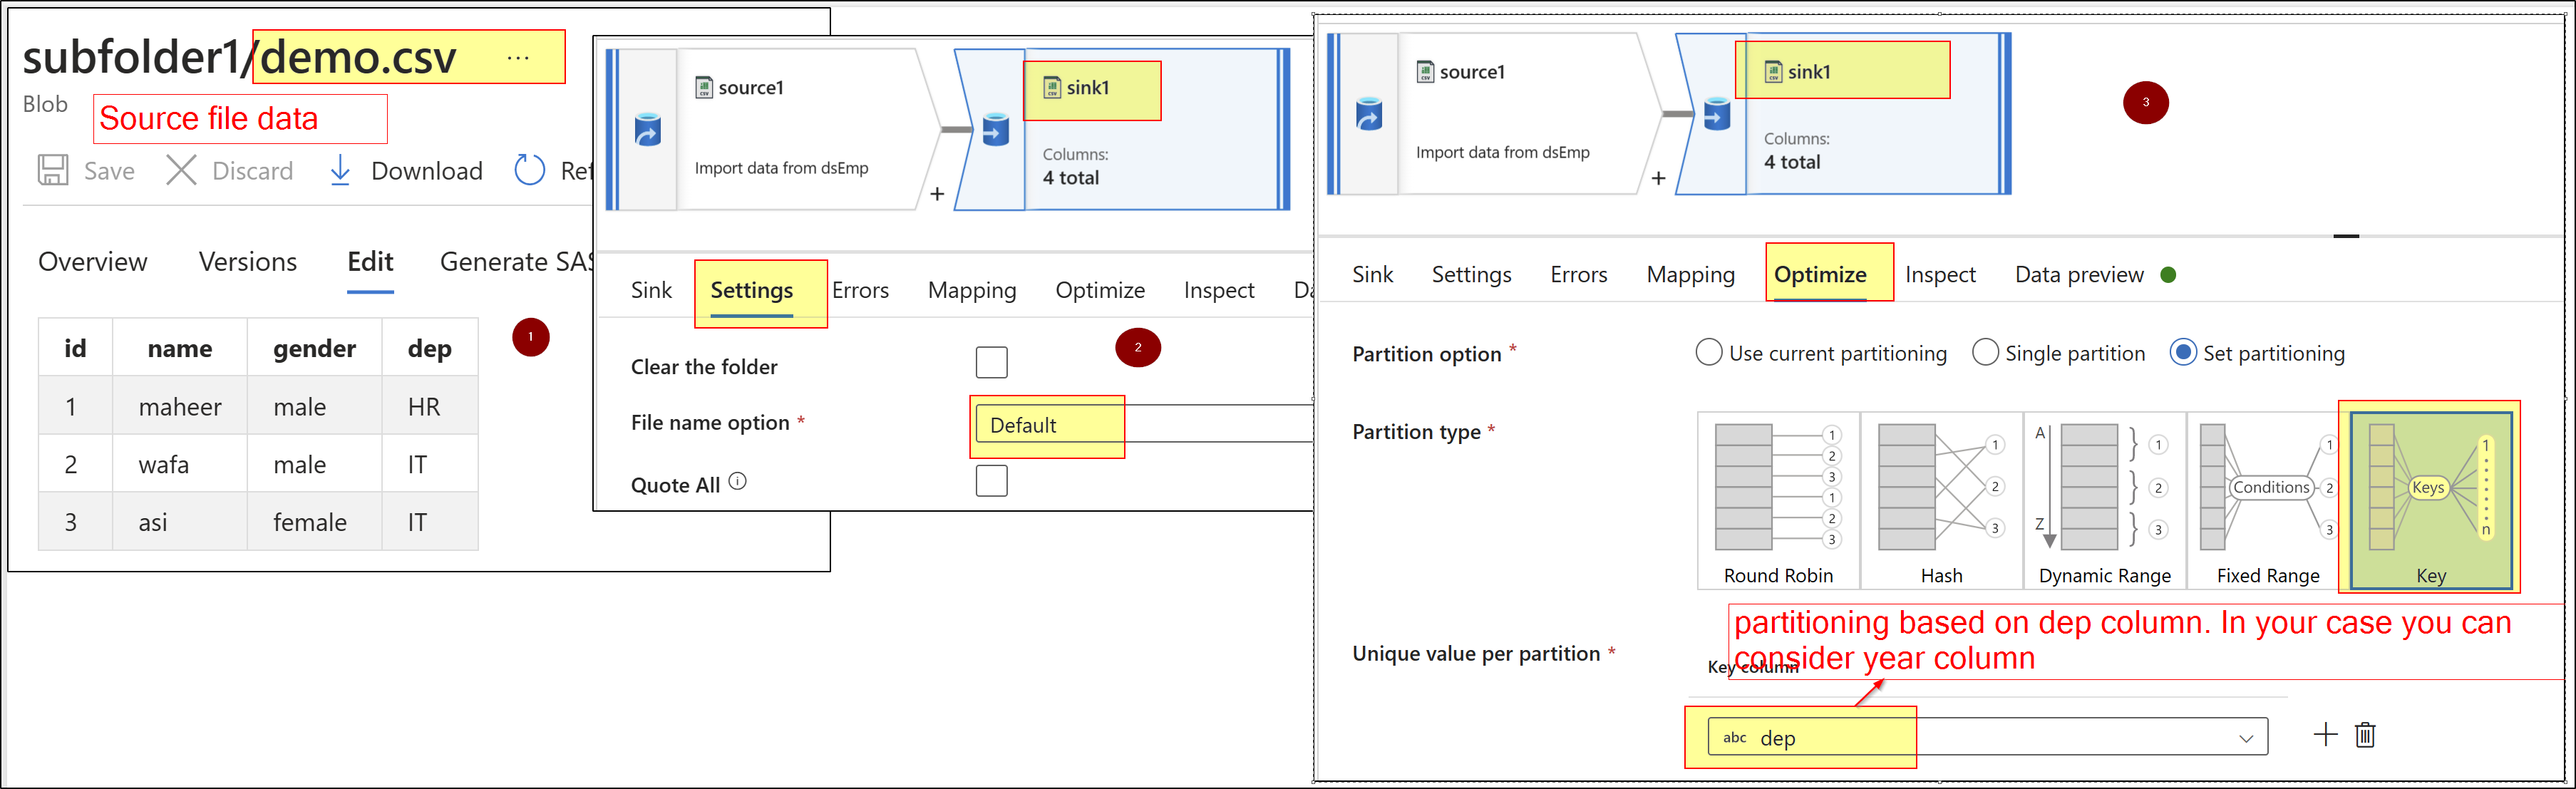Viewport: 2576px width, 789px height.
Task: Open the ellipsis menu next to demo.csv
Action: [518, 57]
